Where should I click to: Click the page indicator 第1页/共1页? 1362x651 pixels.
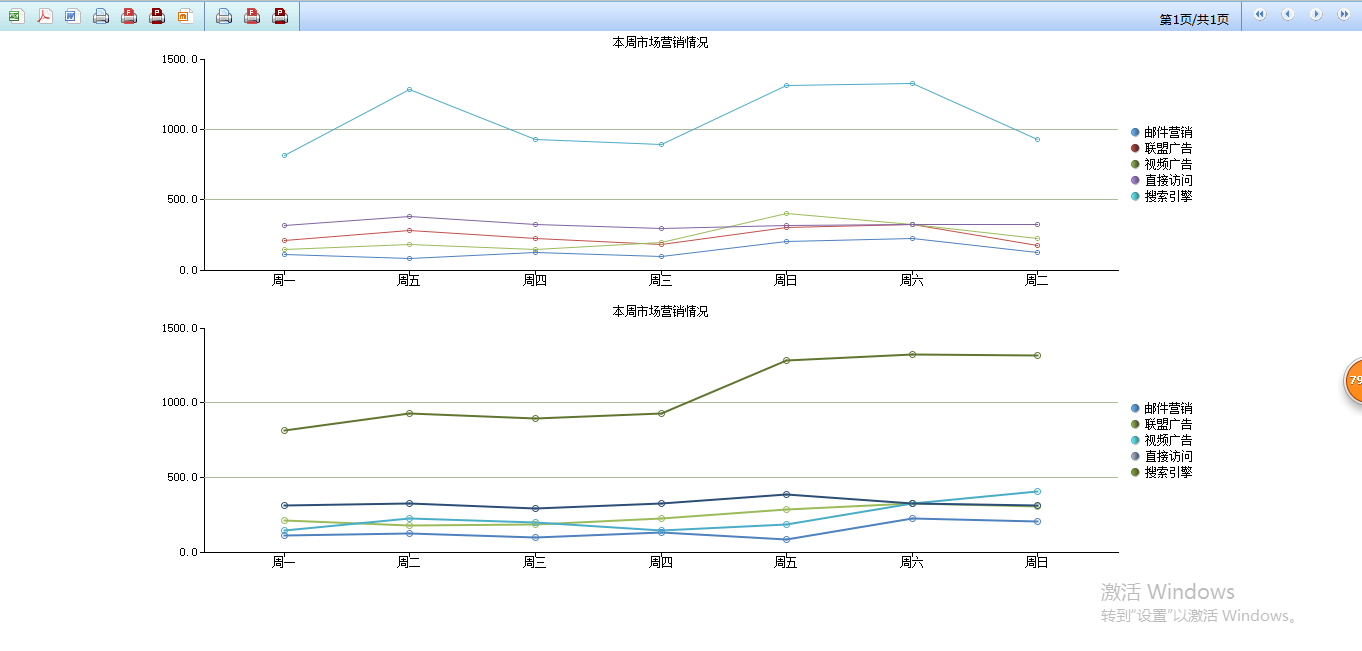pos(1194,20)
